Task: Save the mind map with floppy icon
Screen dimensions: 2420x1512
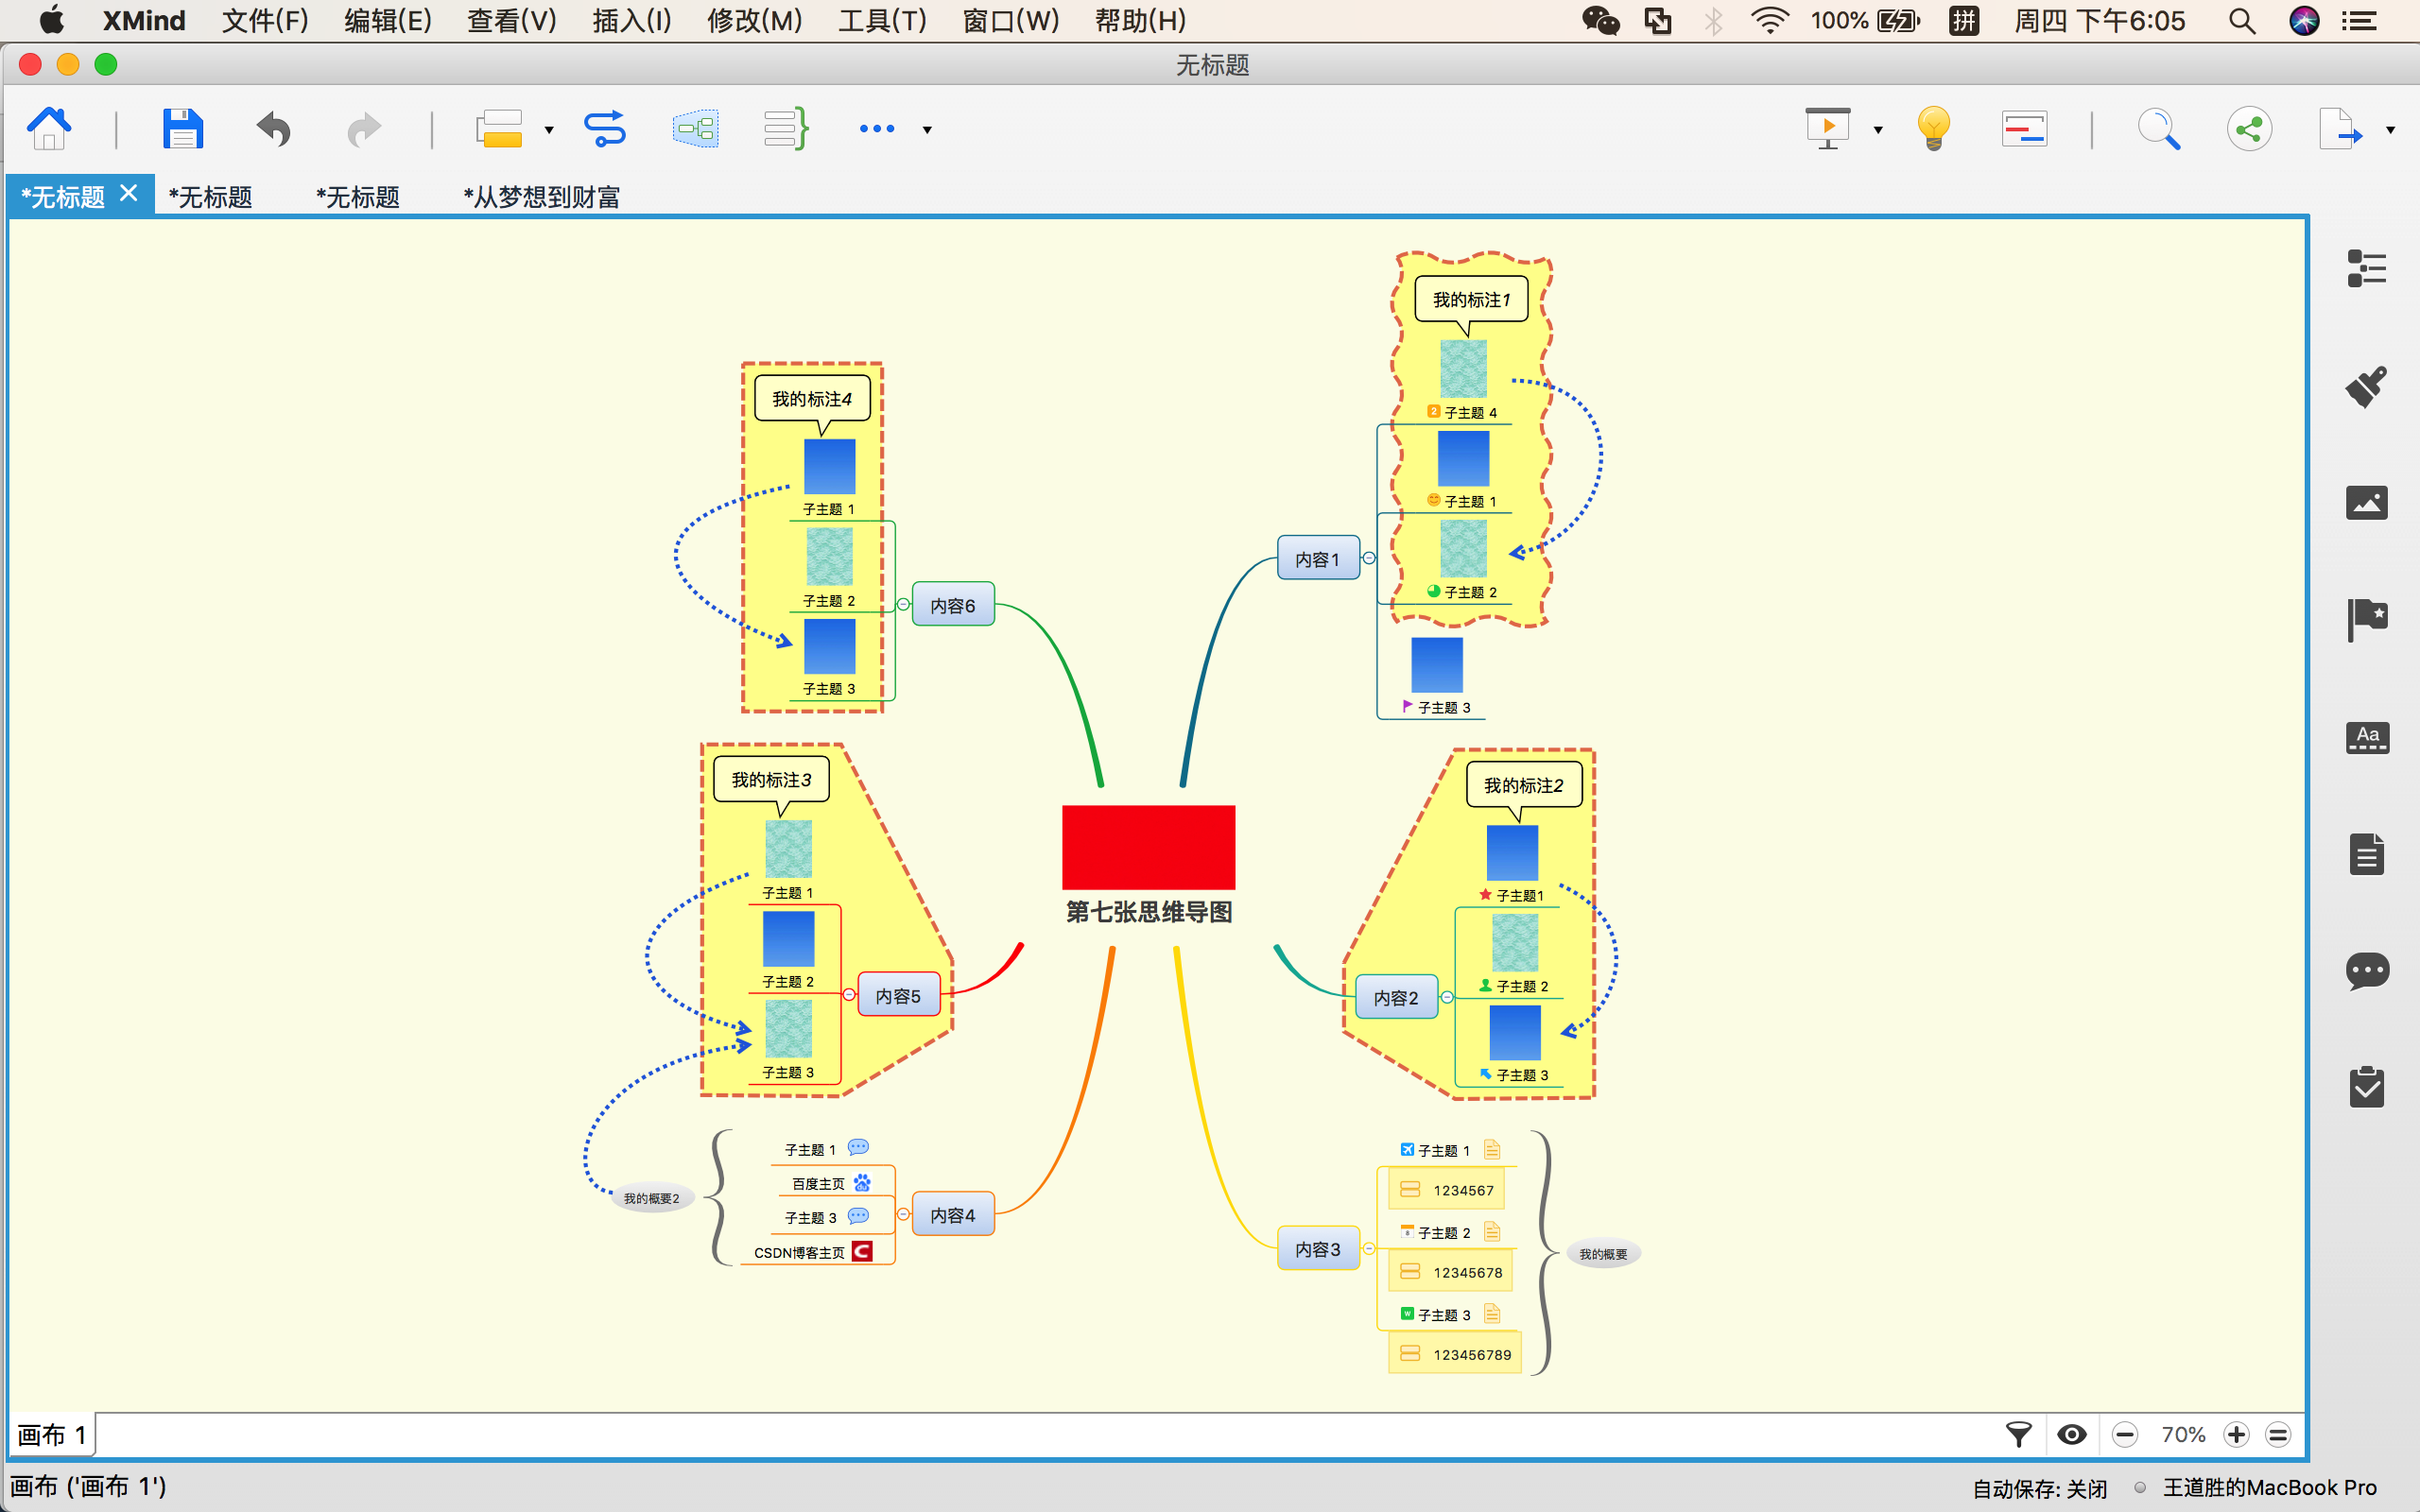Action: [183, 129]
